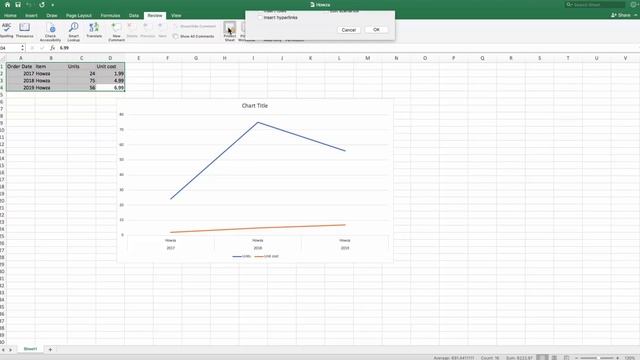Go to next sheet arrow
The image size is (640, 360).
(x=11, y=350)
